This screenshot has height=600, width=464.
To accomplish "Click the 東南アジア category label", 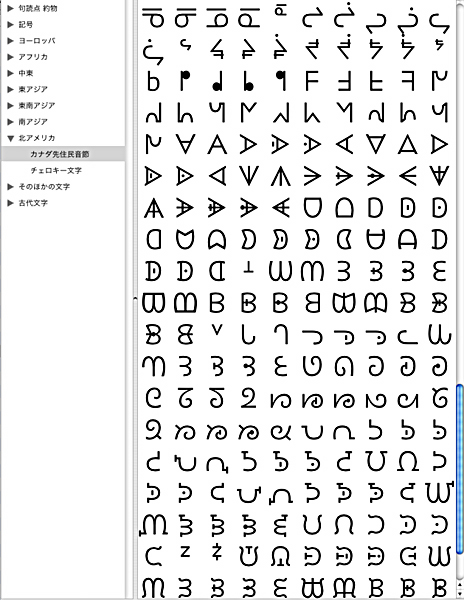I will 37,105.
